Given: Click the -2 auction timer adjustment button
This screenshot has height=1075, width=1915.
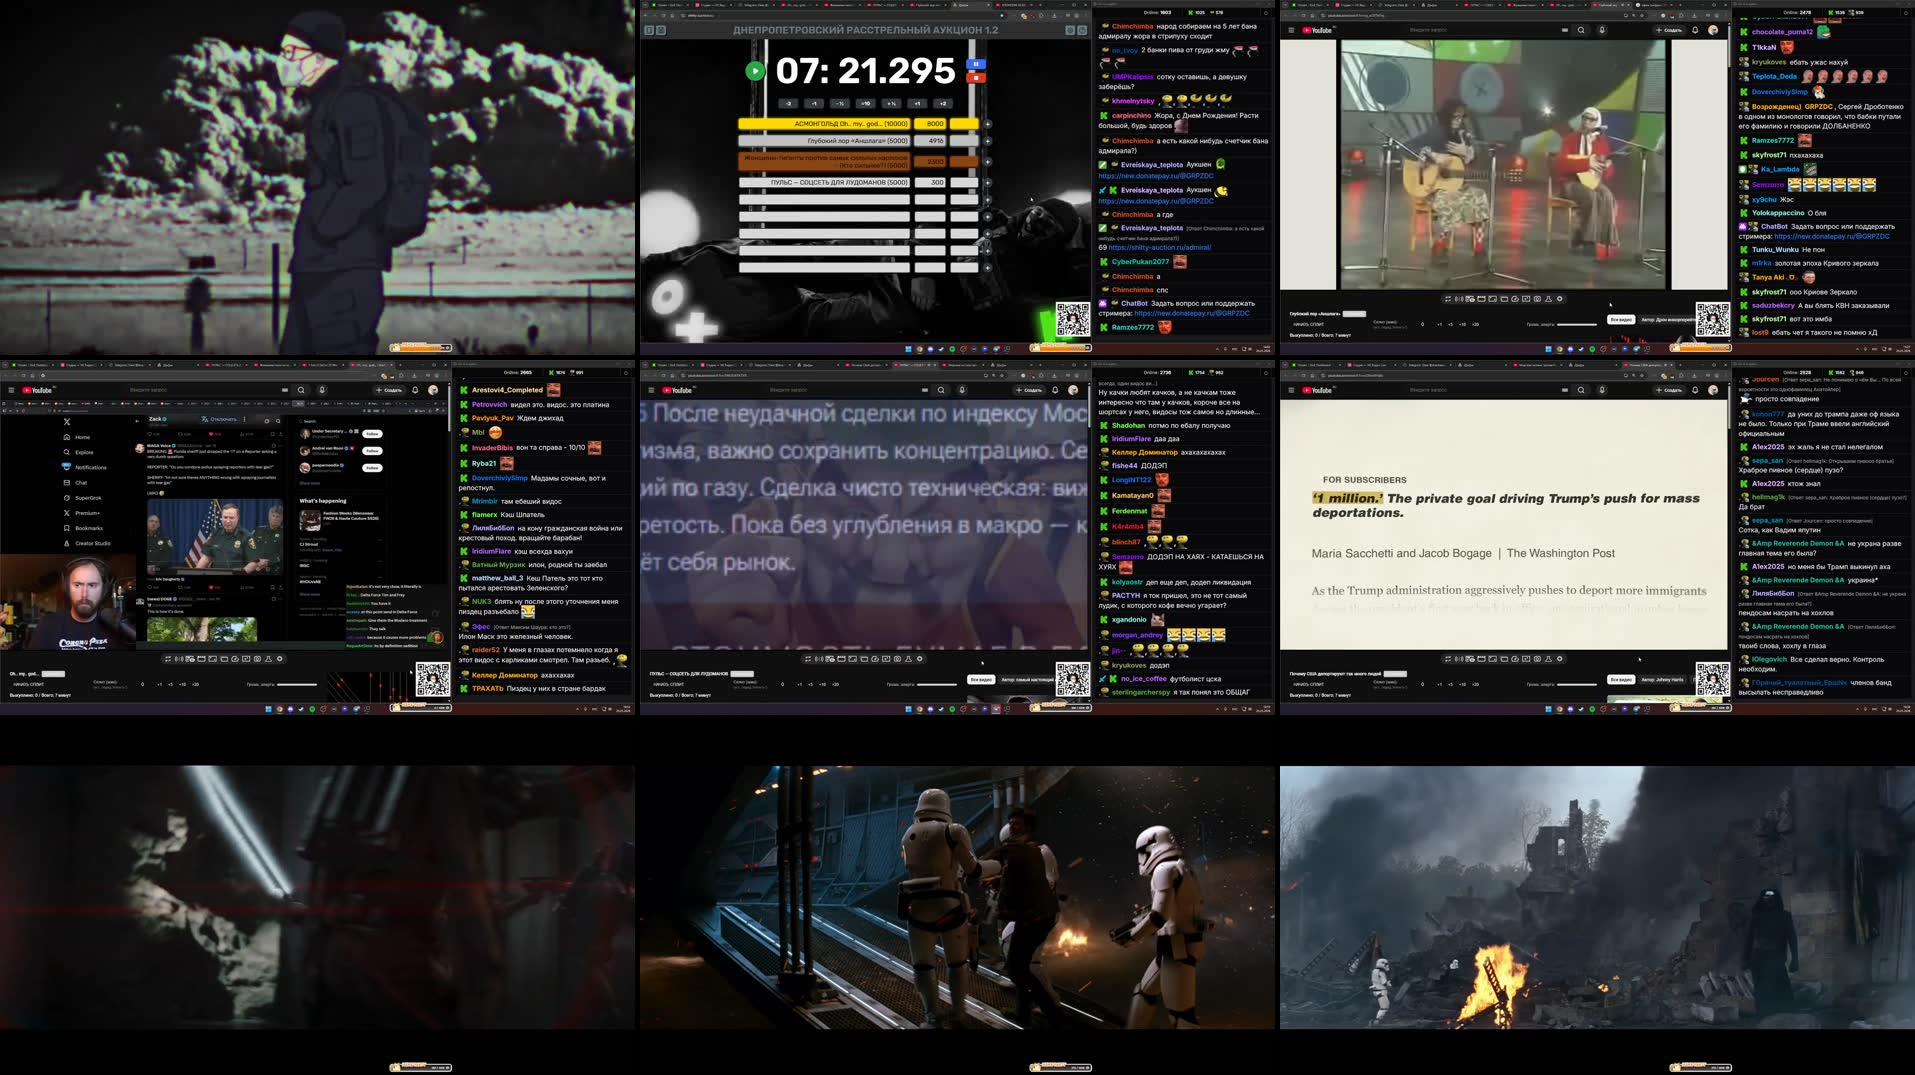Looking at the screenshot, I should click(x=788, y=103).
